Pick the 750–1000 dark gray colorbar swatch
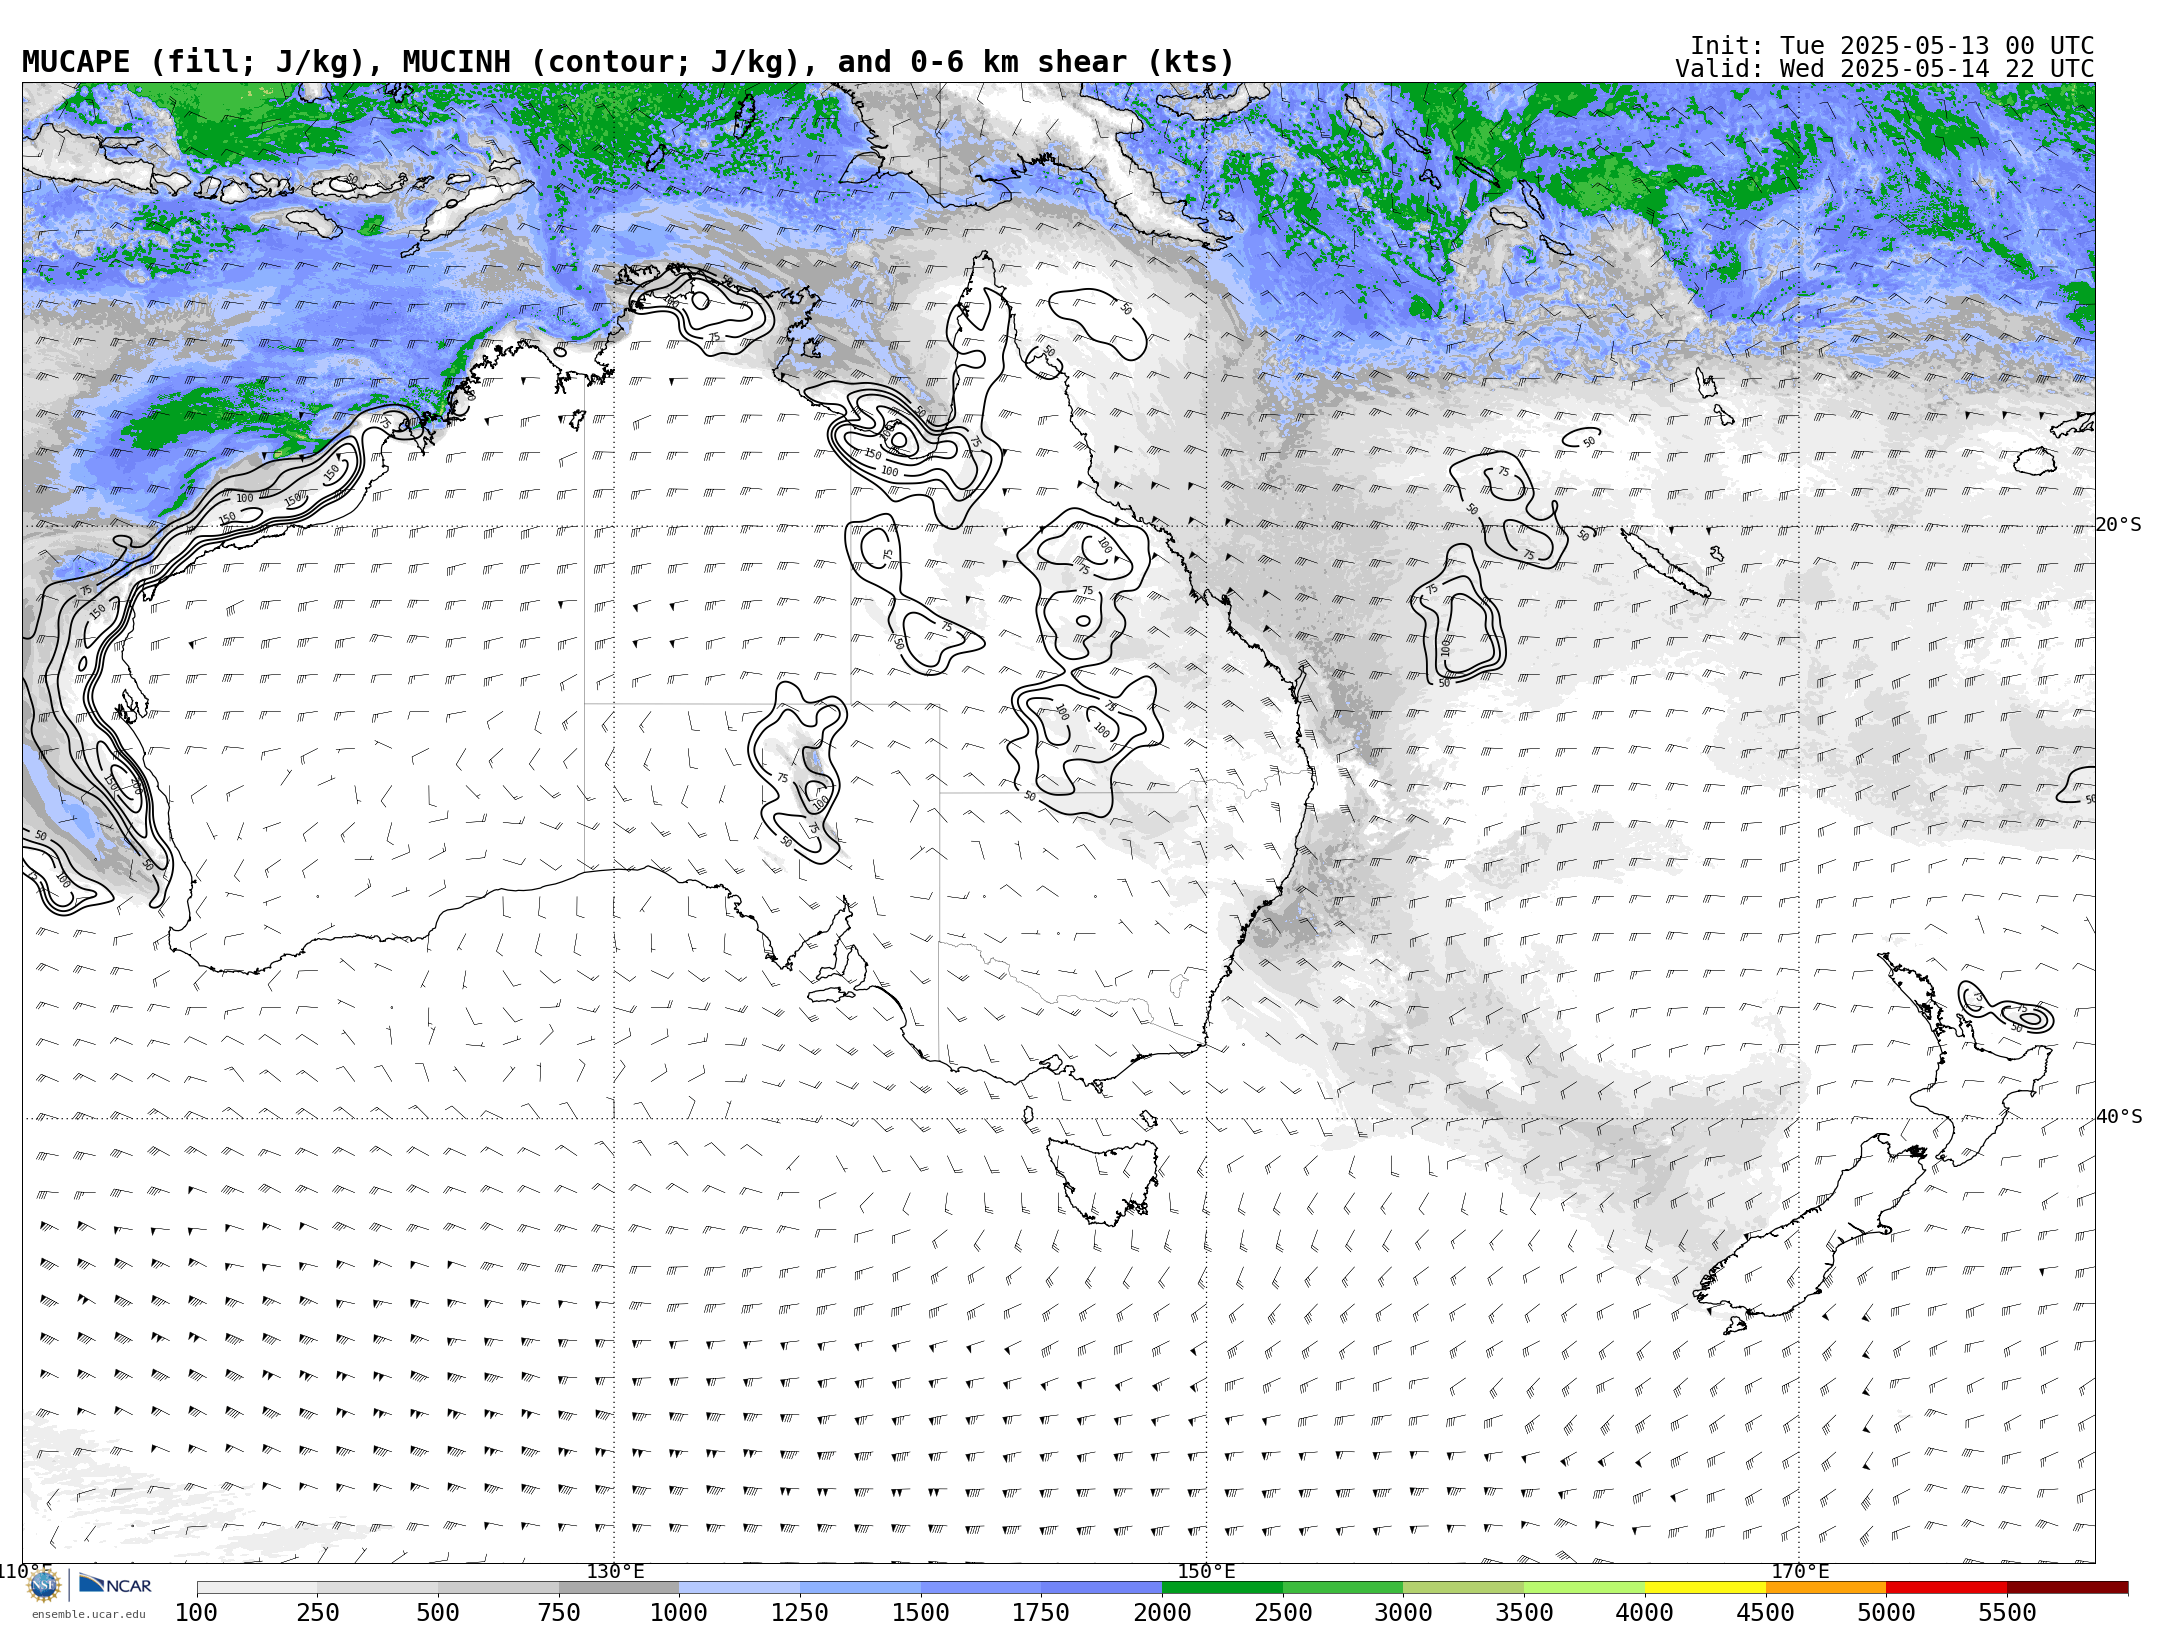 click(619, 1588)
